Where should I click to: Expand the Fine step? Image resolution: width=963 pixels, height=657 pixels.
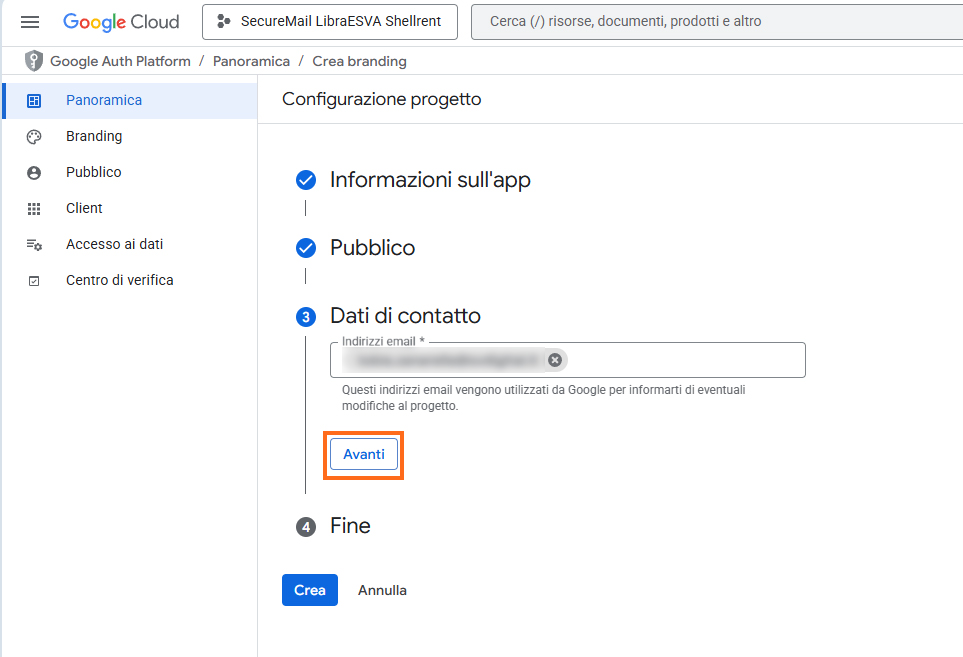pyautogui.click(x=350, y=526)
